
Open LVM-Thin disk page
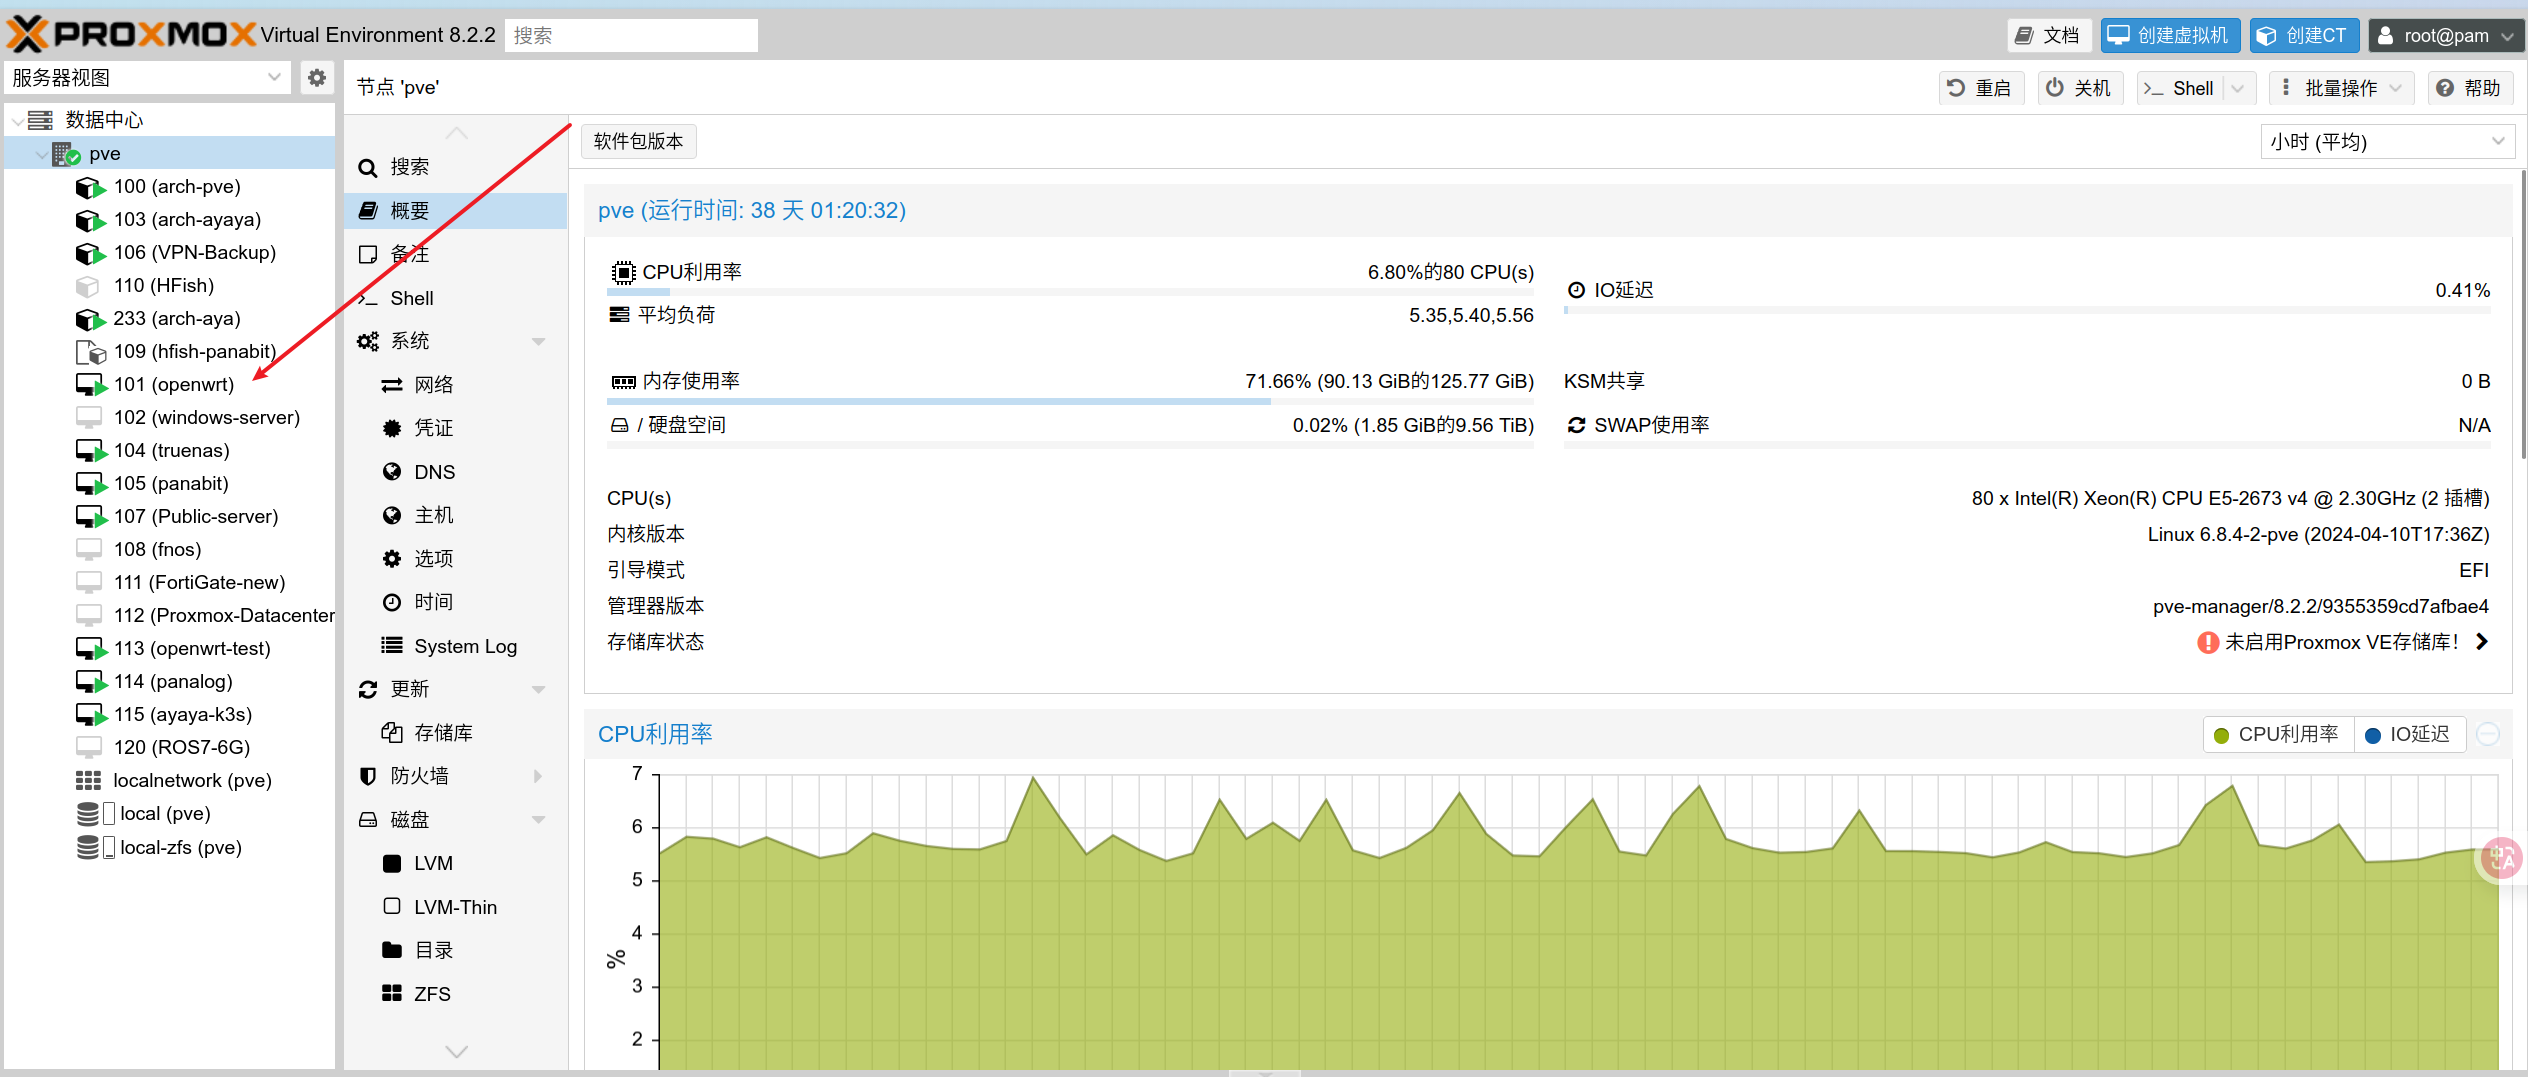point(456,908)
